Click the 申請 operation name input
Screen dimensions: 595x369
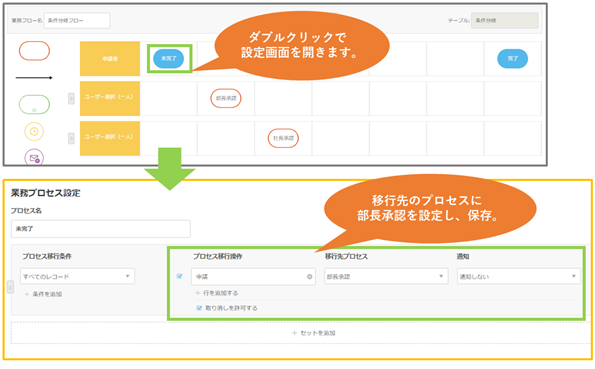pyautogui.click(x=253, y=276)
